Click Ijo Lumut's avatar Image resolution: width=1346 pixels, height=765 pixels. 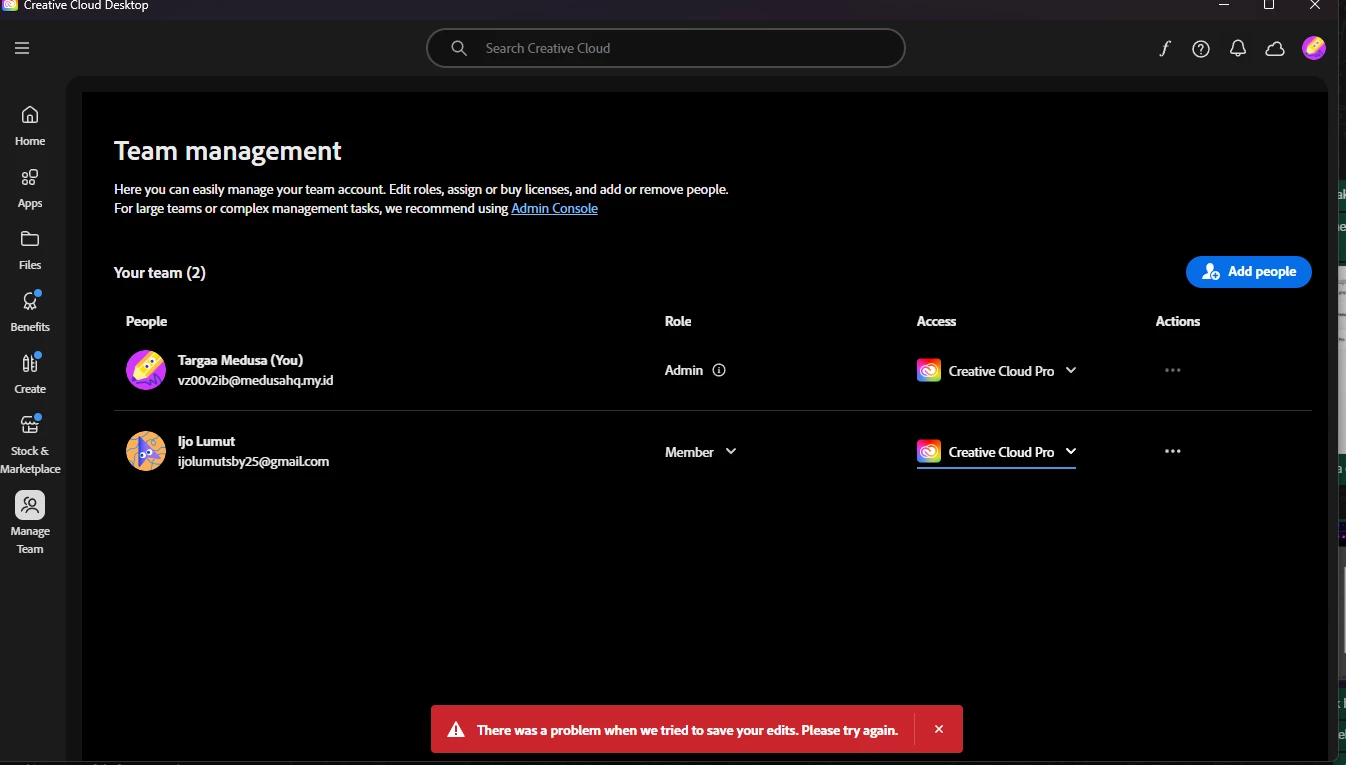[x=146, y=451]
